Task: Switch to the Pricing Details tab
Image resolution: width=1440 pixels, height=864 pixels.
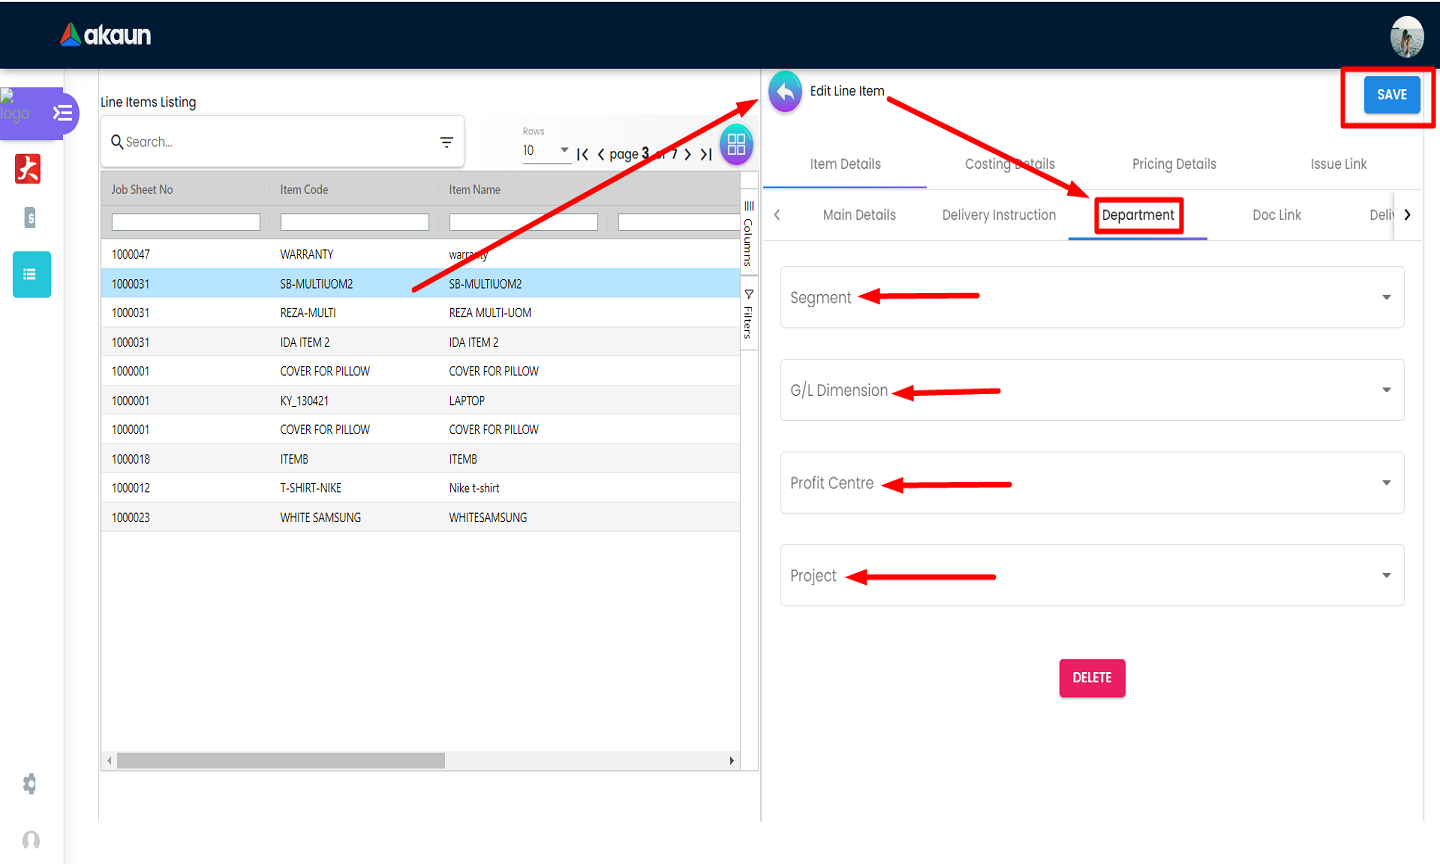Action: click(1174, 164)
